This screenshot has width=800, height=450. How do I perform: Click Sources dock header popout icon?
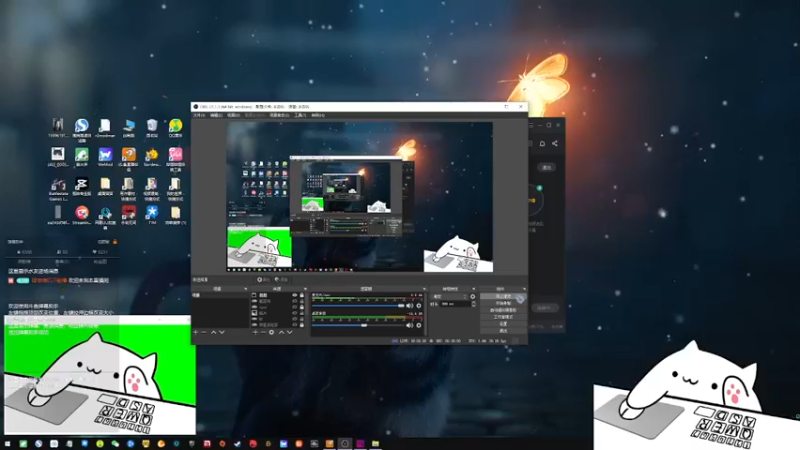pos(305,289)
